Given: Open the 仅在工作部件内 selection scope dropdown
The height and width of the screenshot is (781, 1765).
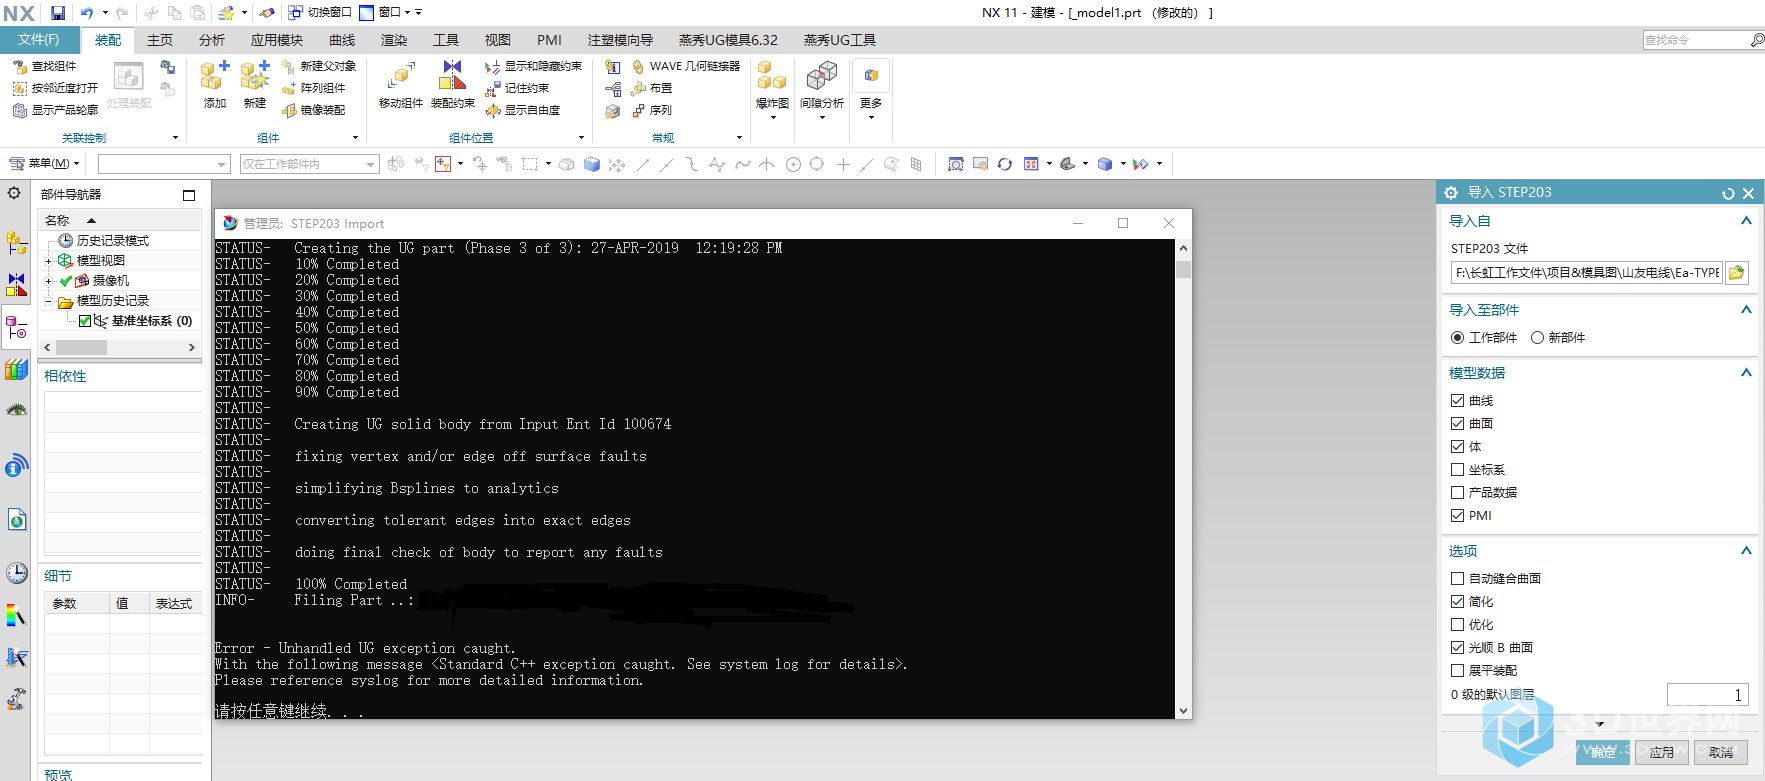Looking at the screenshot, I should point(309,164).
